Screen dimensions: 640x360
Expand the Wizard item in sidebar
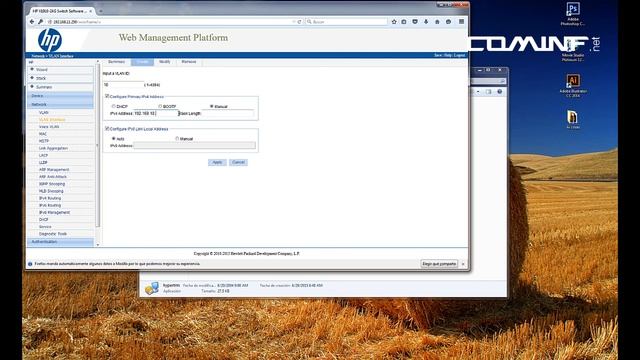(x=60, y=70)
